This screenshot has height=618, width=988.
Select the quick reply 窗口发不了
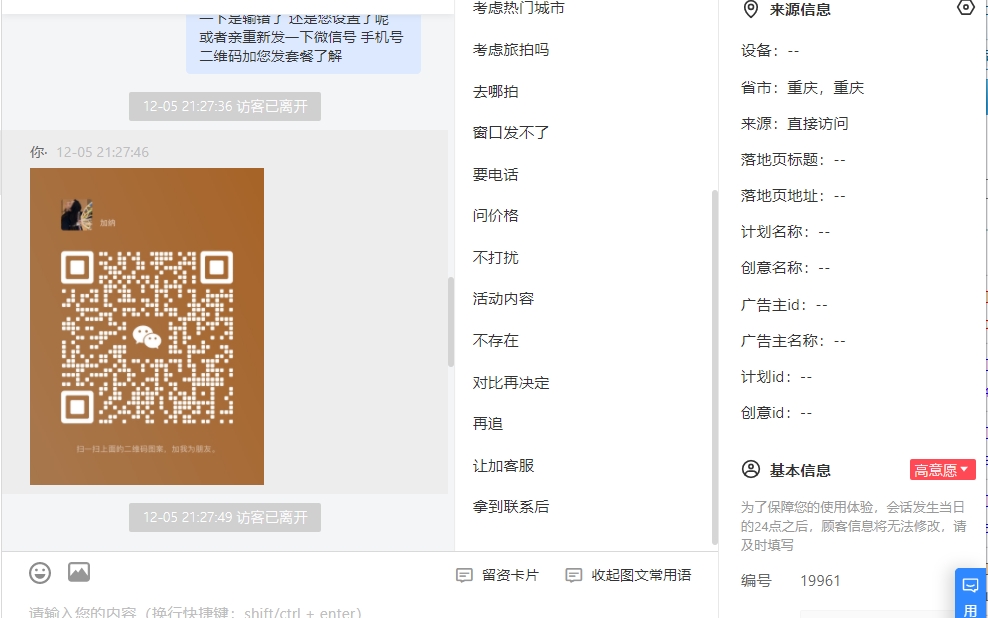[511, 133]
